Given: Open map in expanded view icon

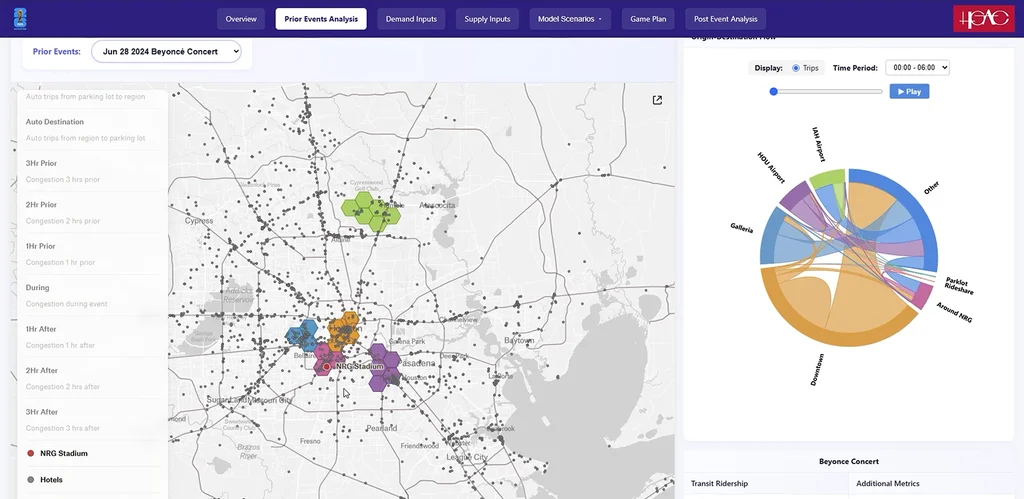Looking at the screenshot, I should pyautogui.click(x=658, y=100).
